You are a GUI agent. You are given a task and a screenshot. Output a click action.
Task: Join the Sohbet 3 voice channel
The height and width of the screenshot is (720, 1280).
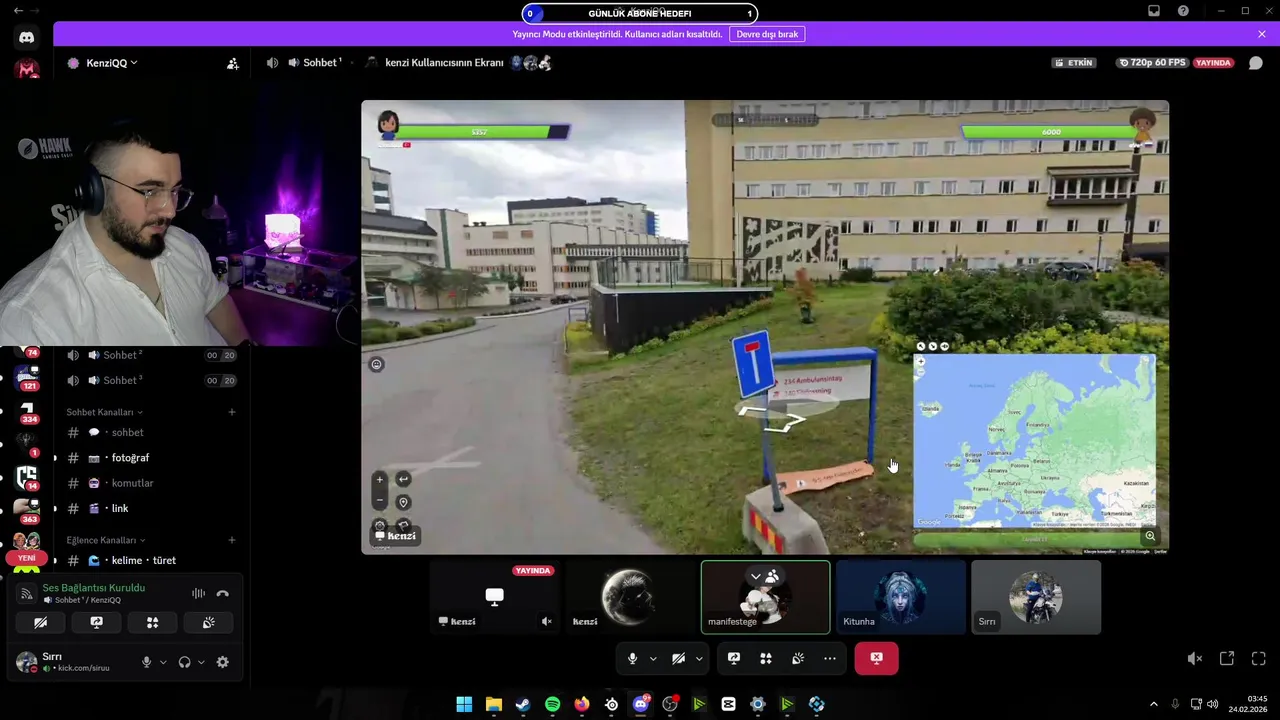point(151,380)
